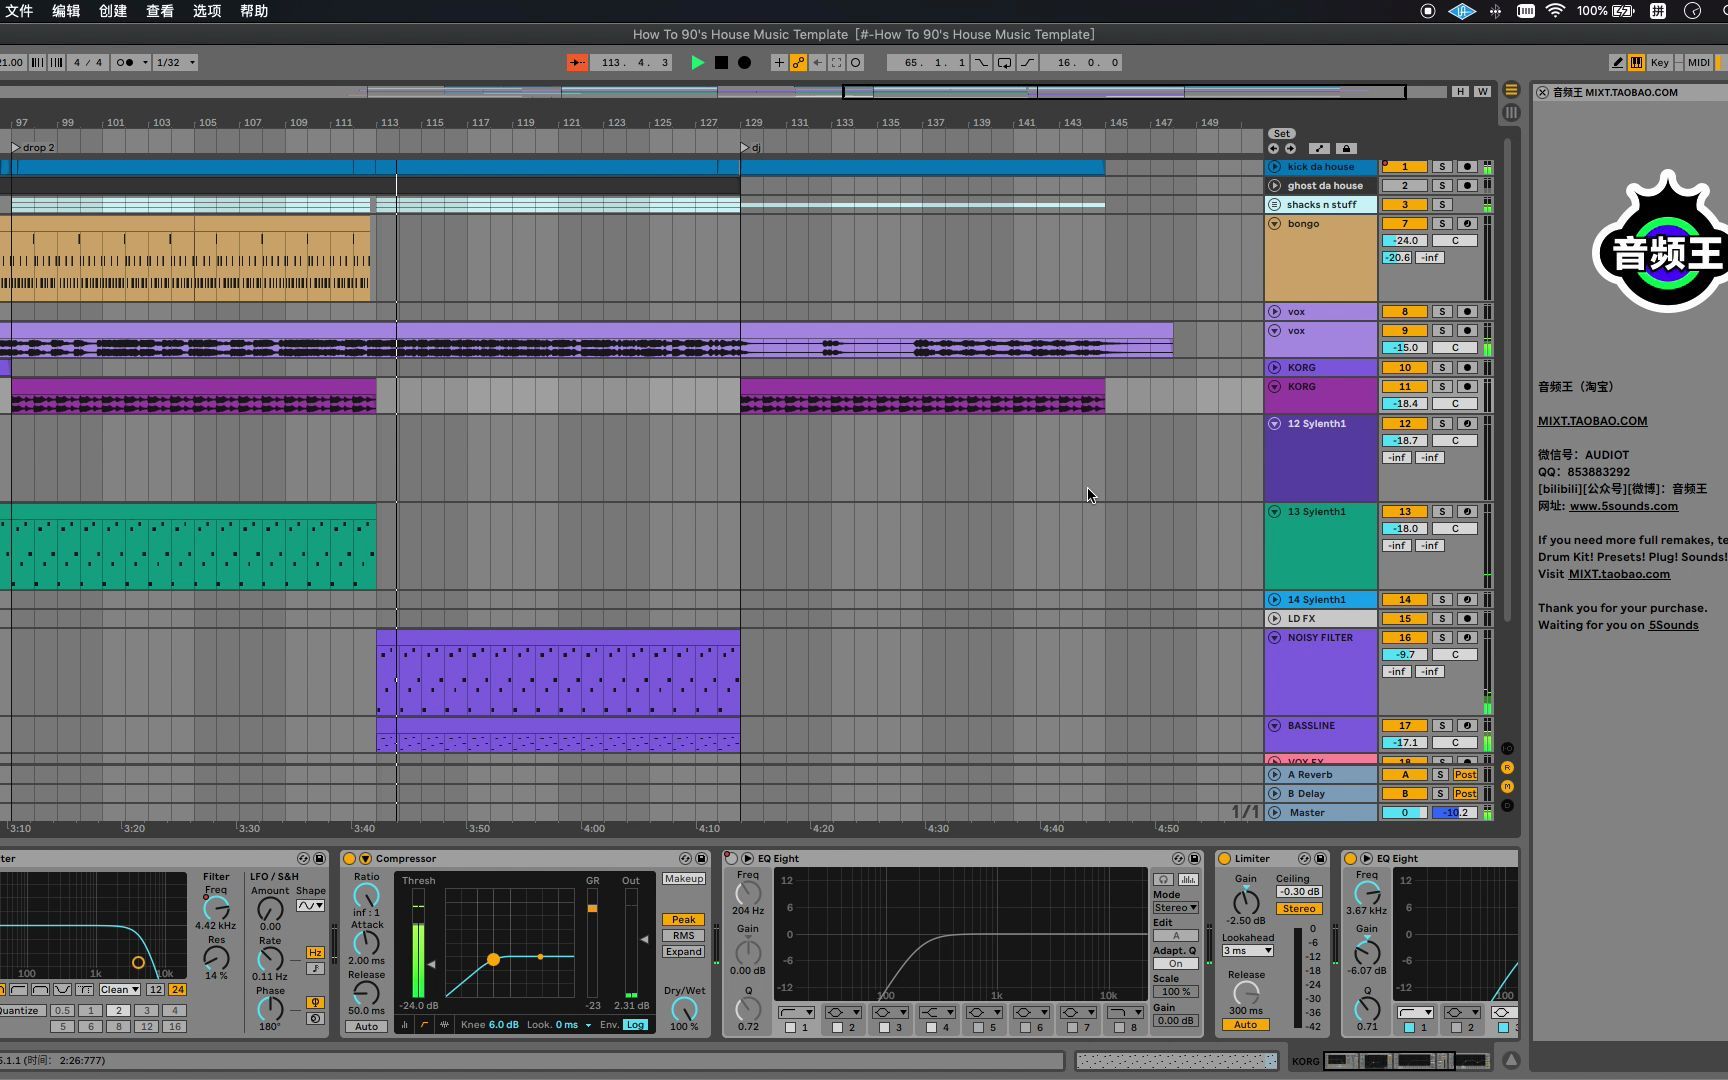1728x1080 pixels.
Task: Click the Lock Envelopes padlock icon
Action: pyautogui.click(x=1346, y=148)
